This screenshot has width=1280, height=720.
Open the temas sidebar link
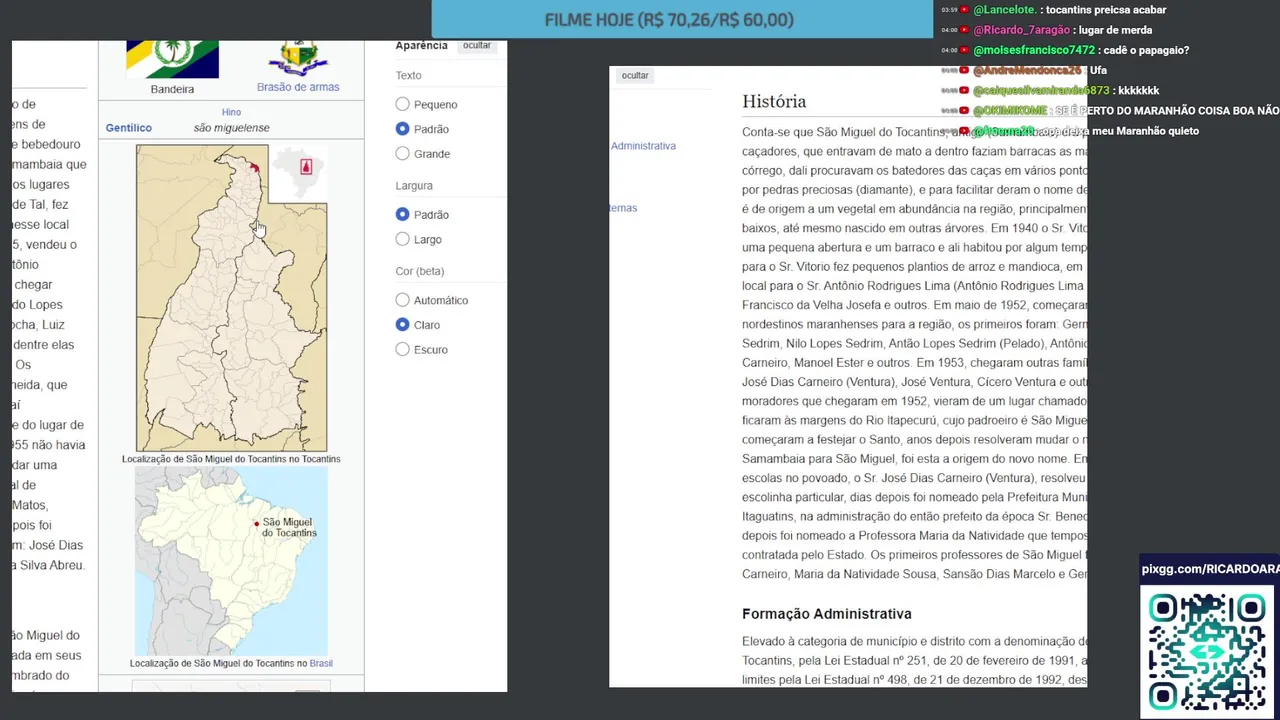pyautogui.click(x=623, y=208)
